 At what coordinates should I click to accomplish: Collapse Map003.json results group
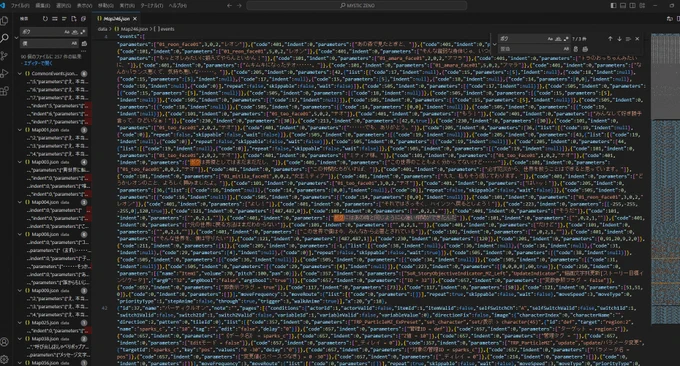pos(20,162)
